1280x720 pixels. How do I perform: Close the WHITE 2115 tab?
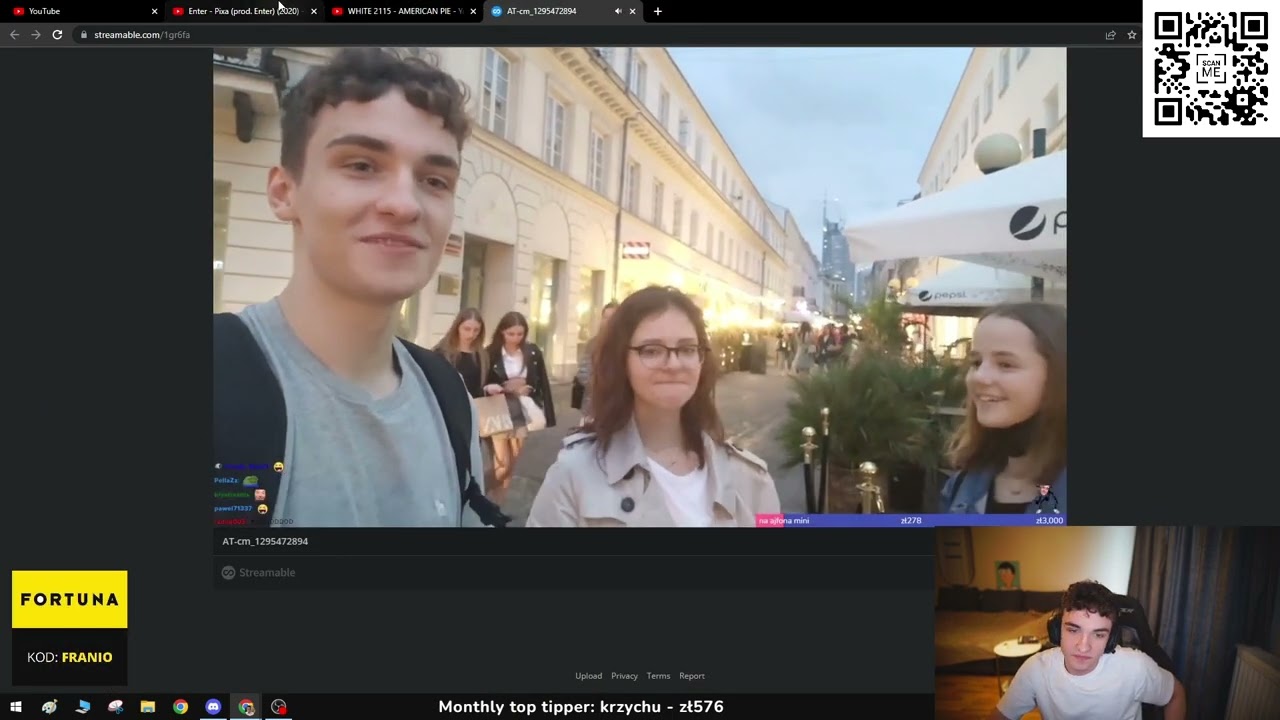(472, 11)
